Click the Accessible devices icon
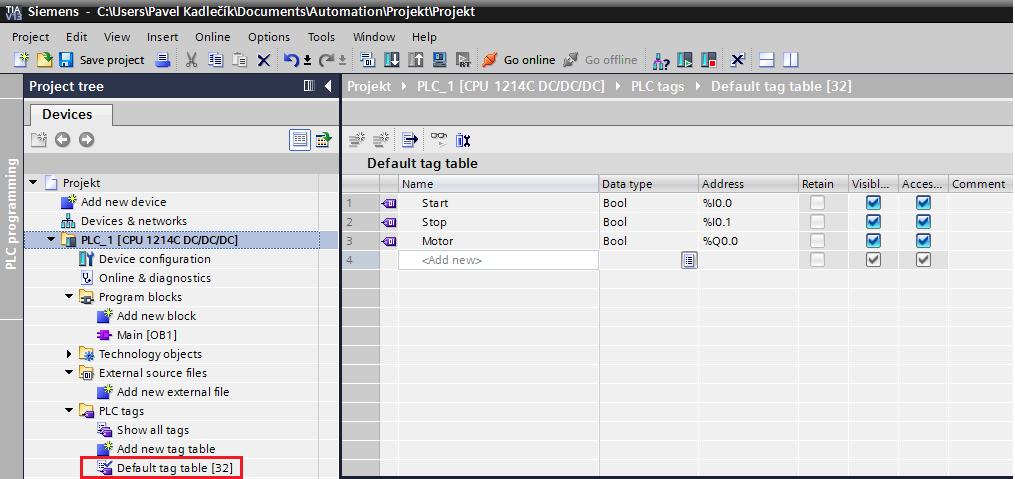 [x=661, y=60]
